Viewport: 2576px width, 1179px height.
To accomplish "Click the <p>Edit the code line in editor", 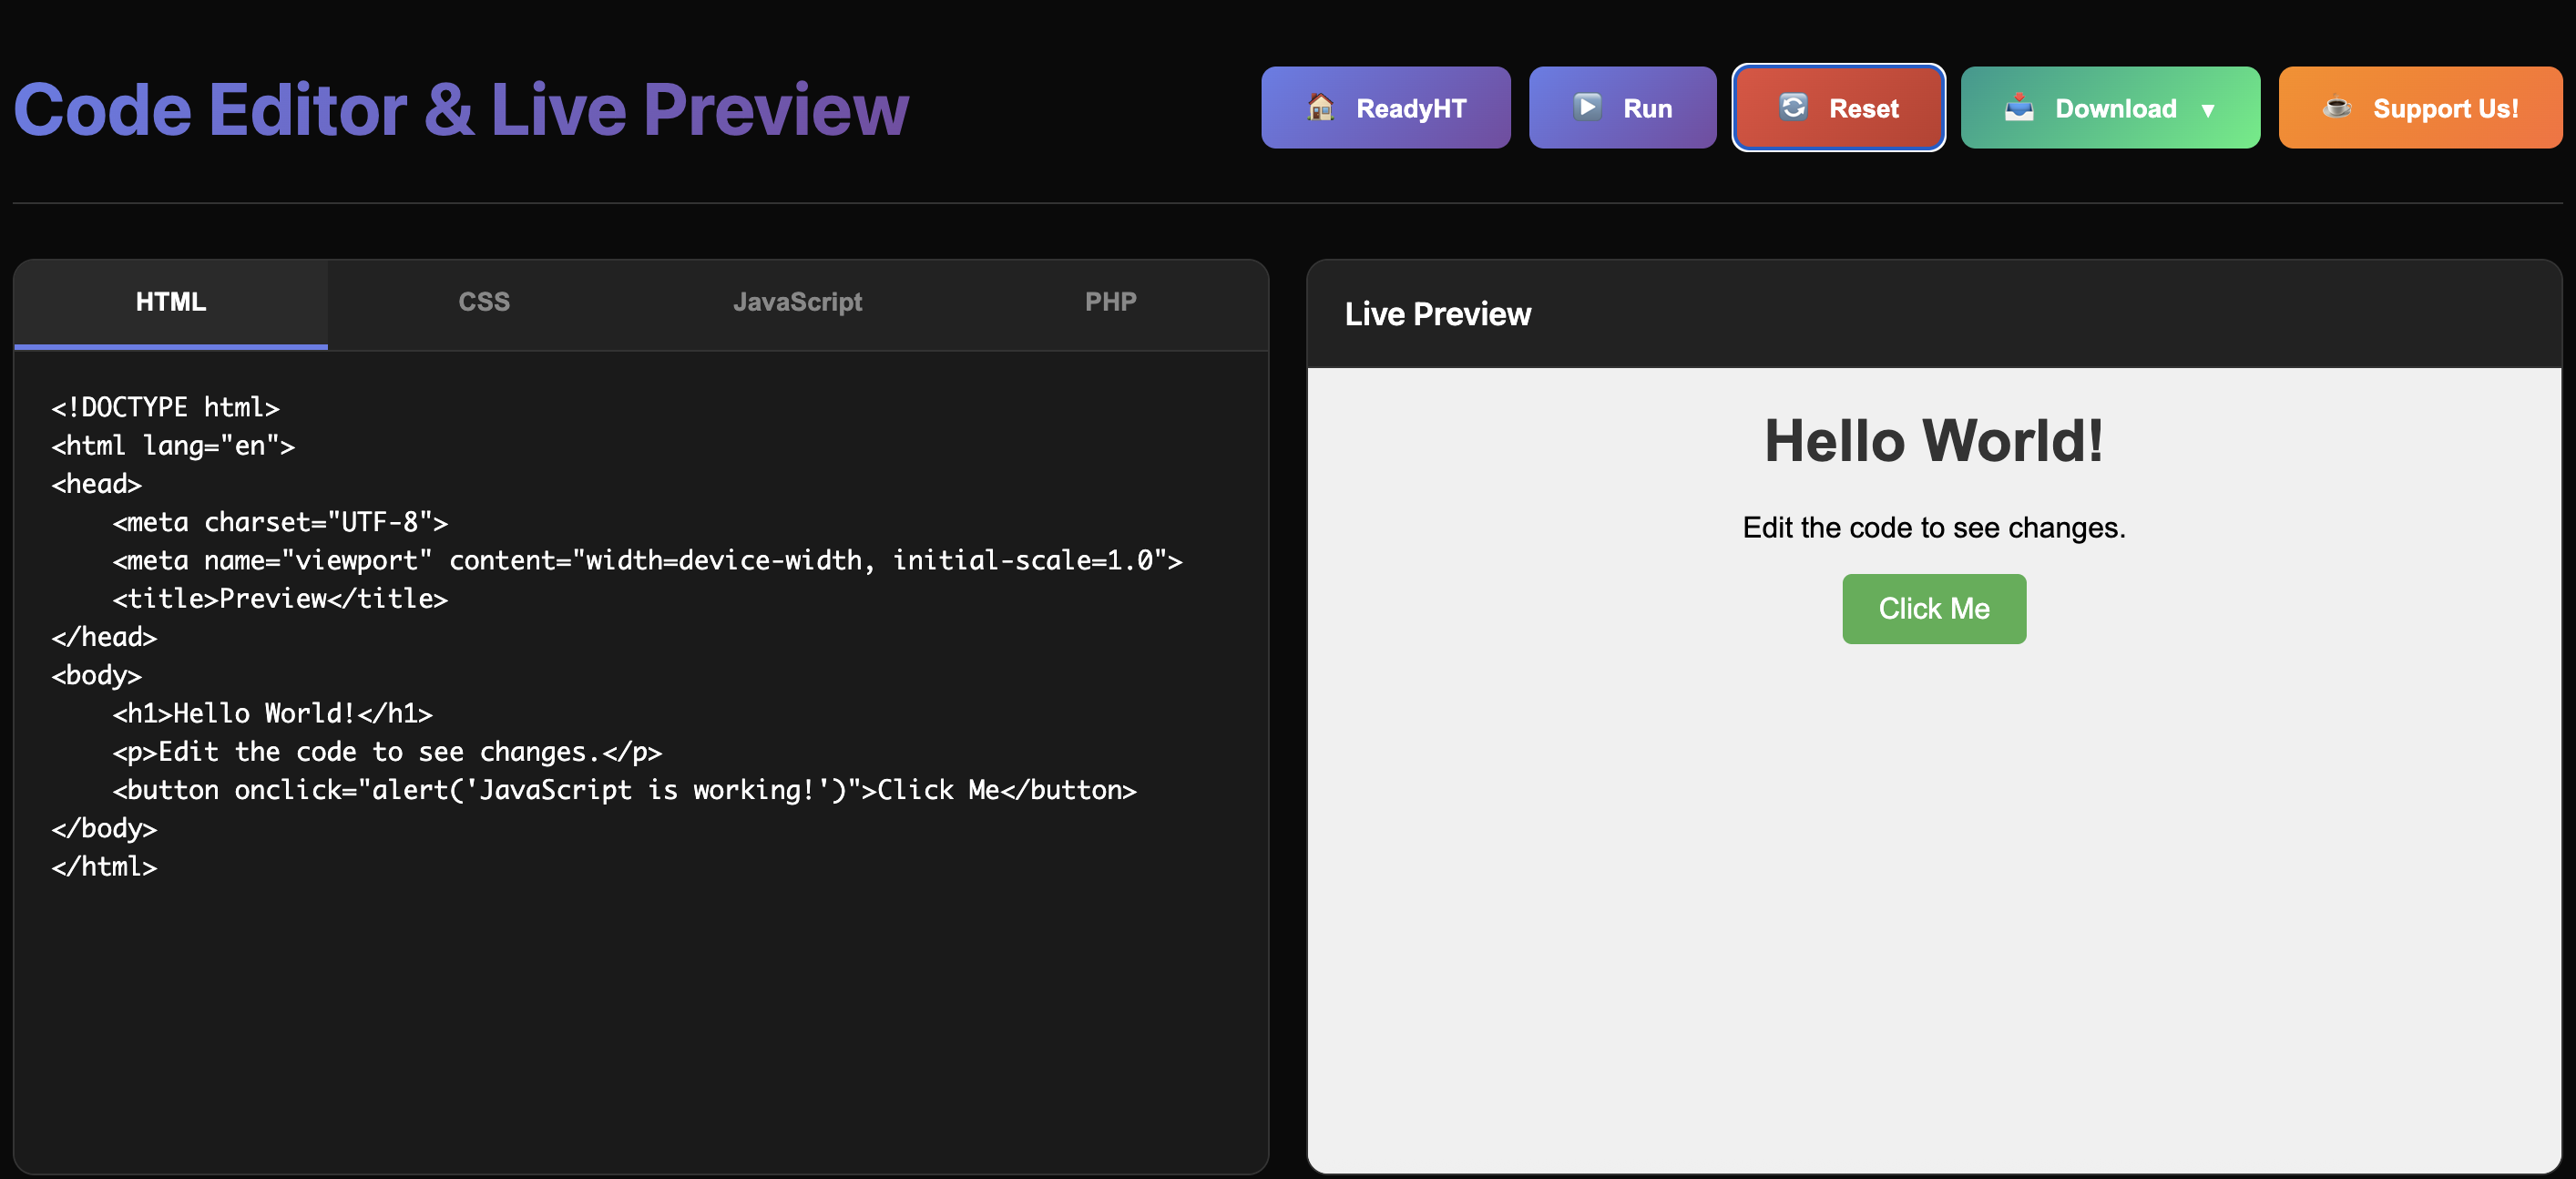I will (387, 752).
